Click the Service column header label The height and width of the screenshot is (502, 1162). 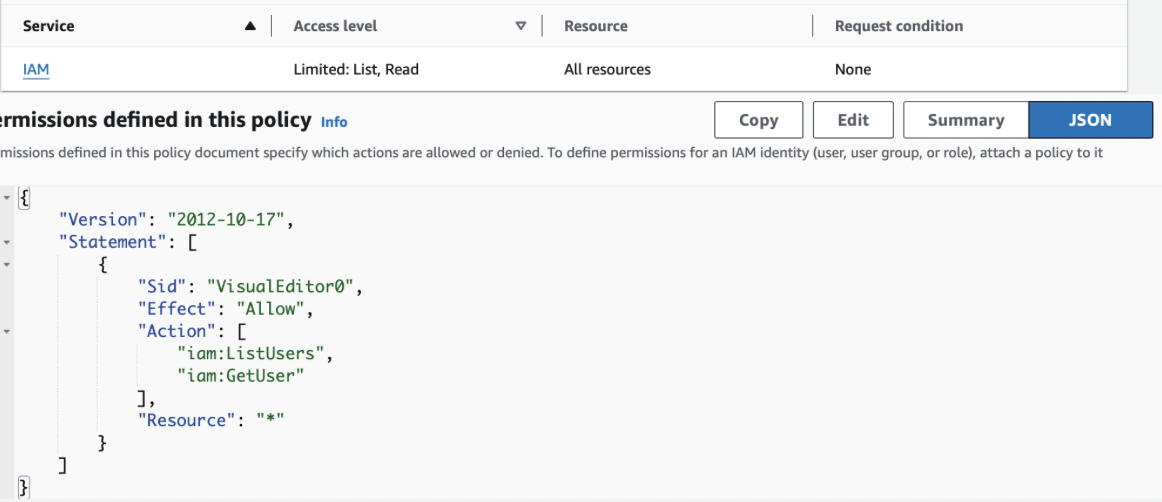(x=49, y=26)
